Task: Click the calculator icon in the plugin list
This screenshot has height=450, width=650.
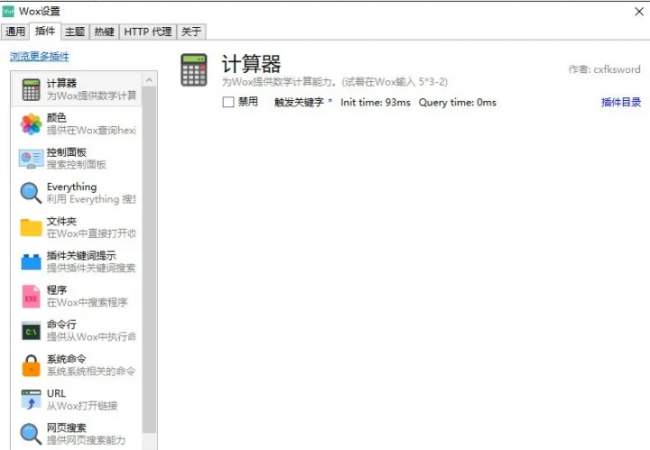Action: [31, 90]
